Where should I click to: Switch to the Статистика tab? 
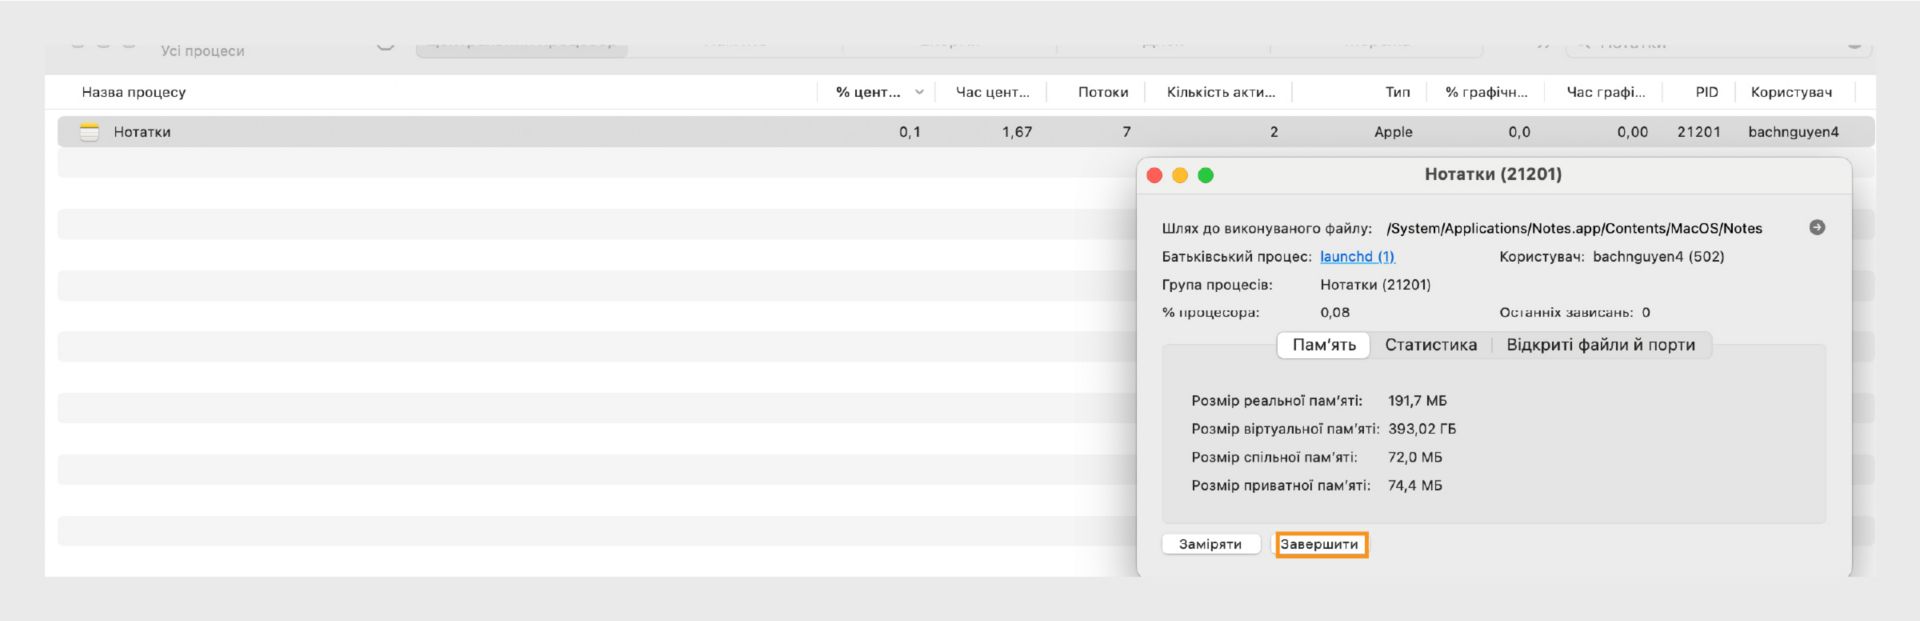tap(1430, 345)
